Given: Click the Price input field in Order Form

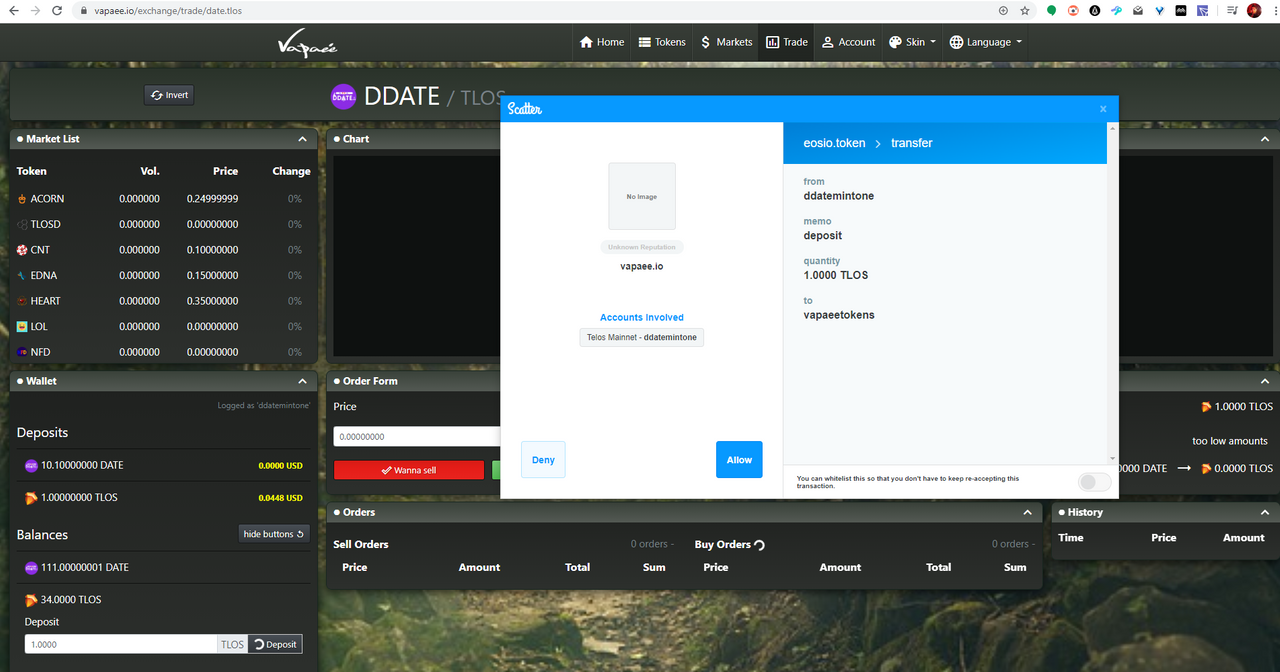Looking at the screenshot, I should click(x=417, y=437).
